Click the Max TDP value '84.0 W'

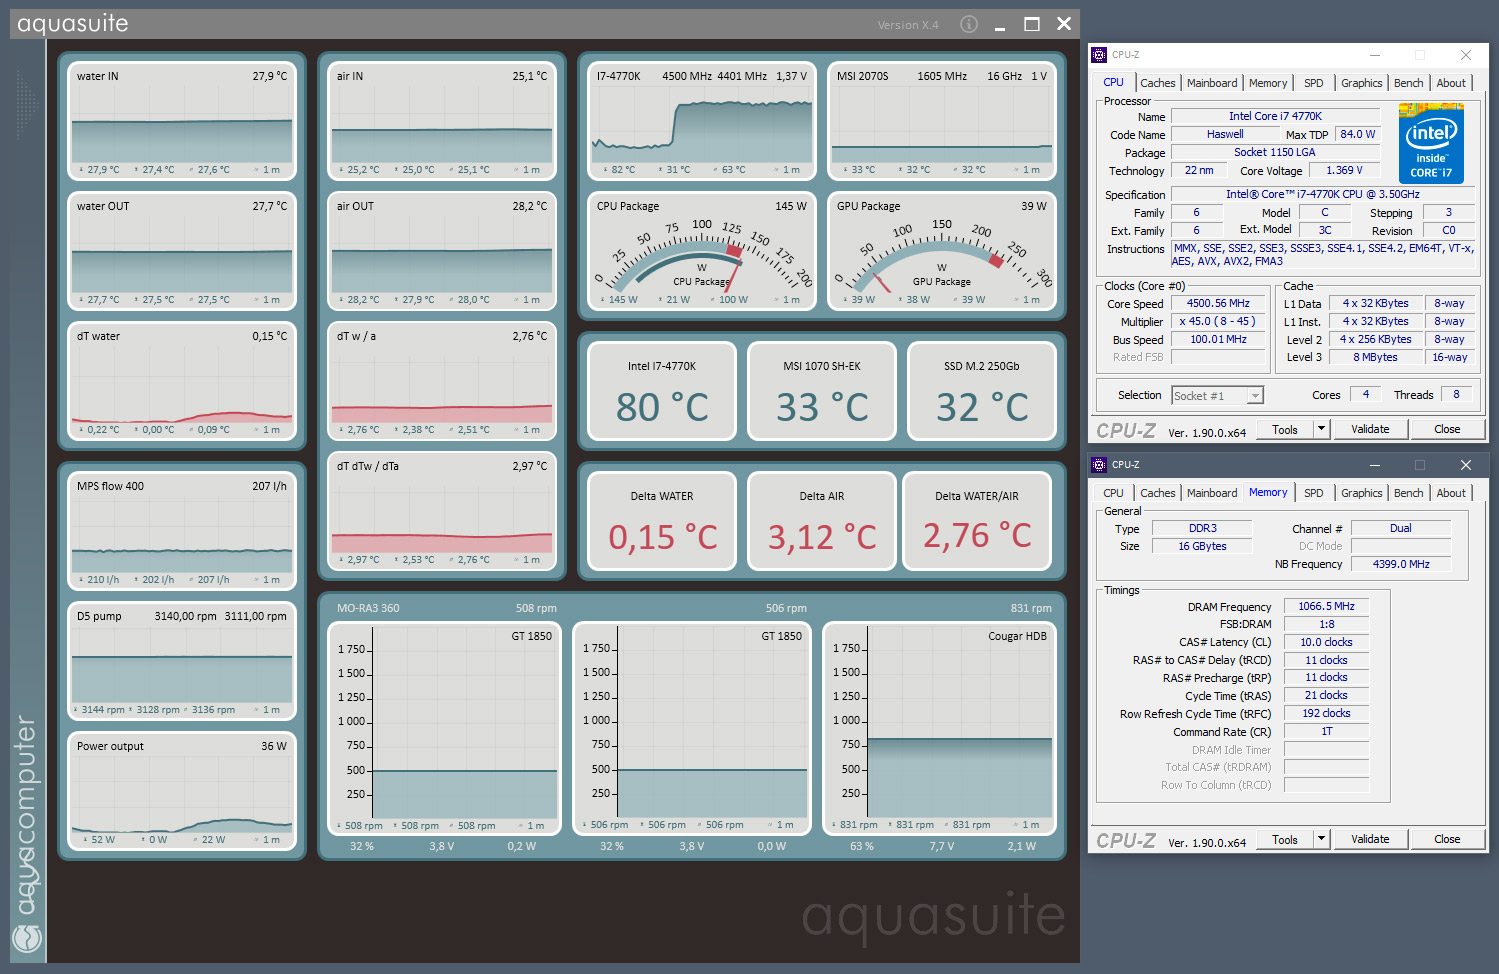1358,134
